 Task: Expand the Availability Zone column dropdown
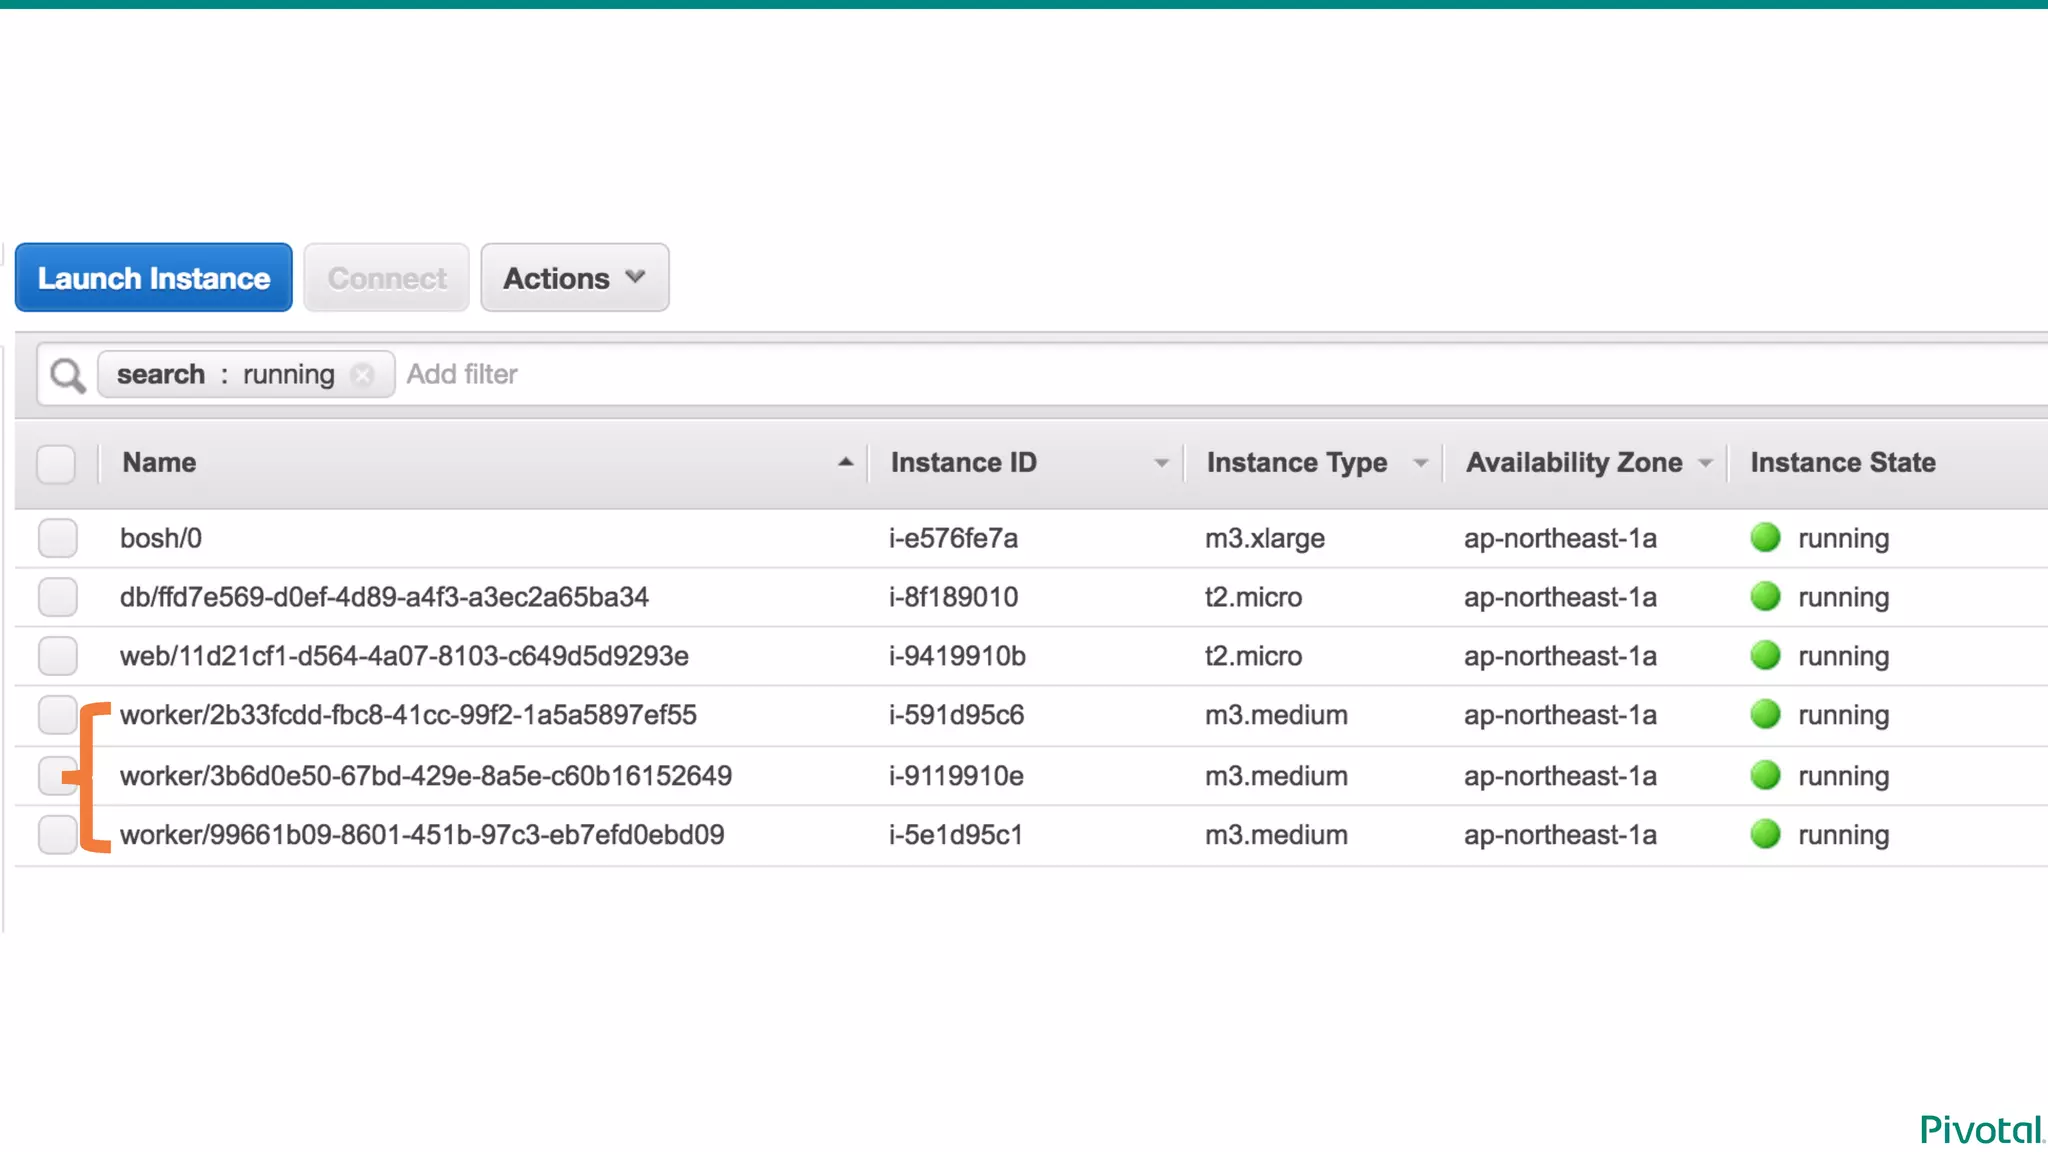pos(1705,463)
